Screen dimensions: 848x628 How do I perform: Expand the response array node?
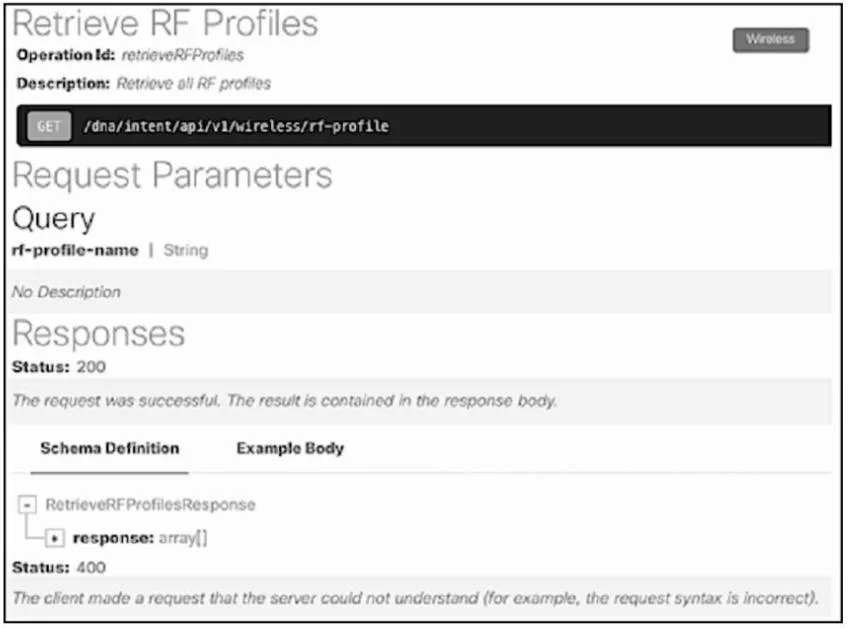[55, 538]
